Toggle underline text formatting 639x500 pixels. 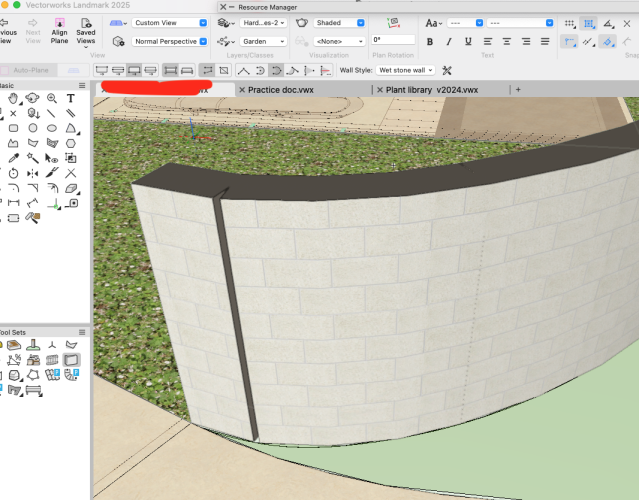pos(469,41)
